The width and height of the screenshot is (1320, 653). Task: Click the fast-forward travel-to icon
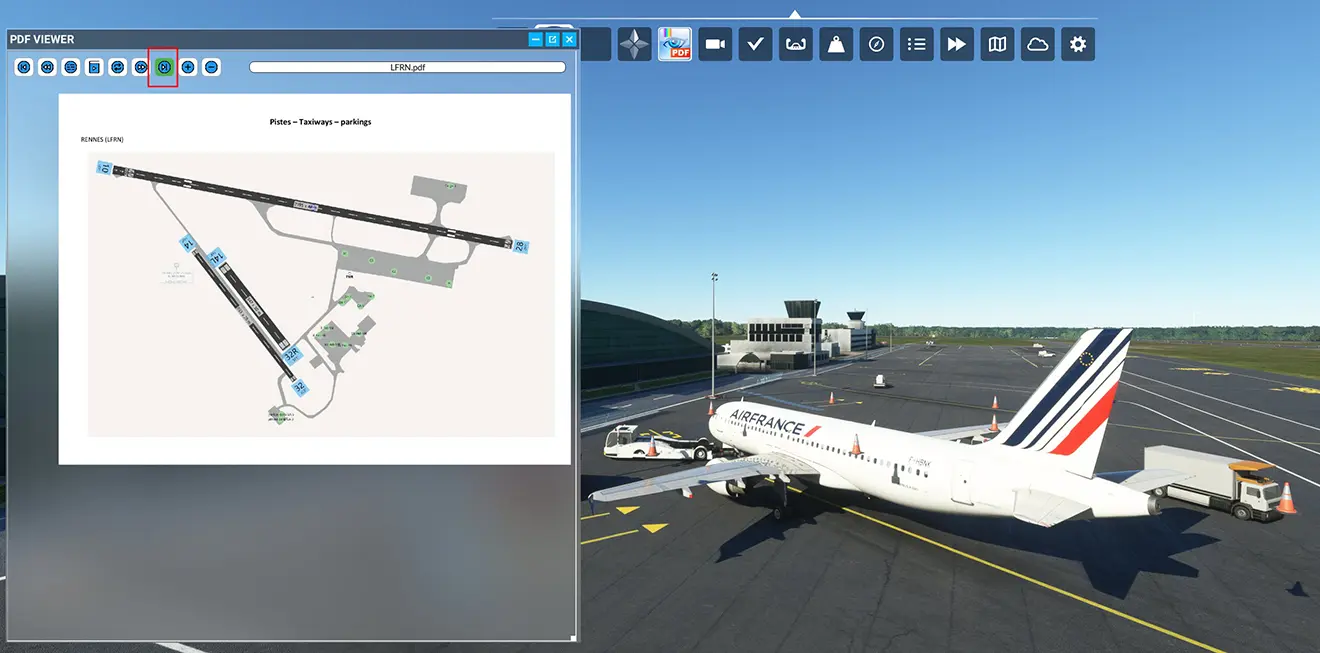(957, 44)
